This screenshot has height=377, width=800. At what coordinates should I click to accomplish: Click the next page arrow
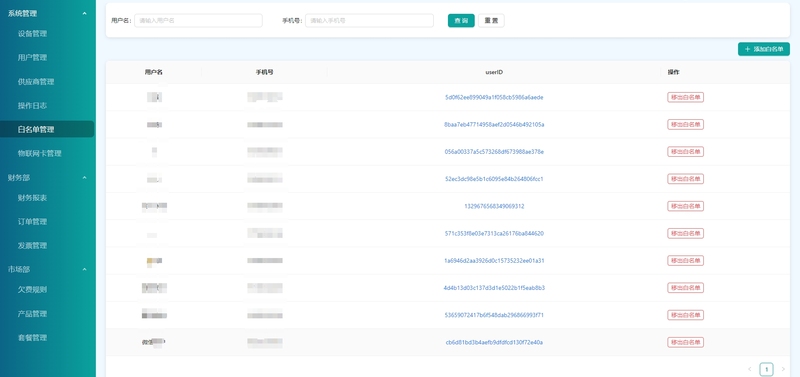pos(783,369)
